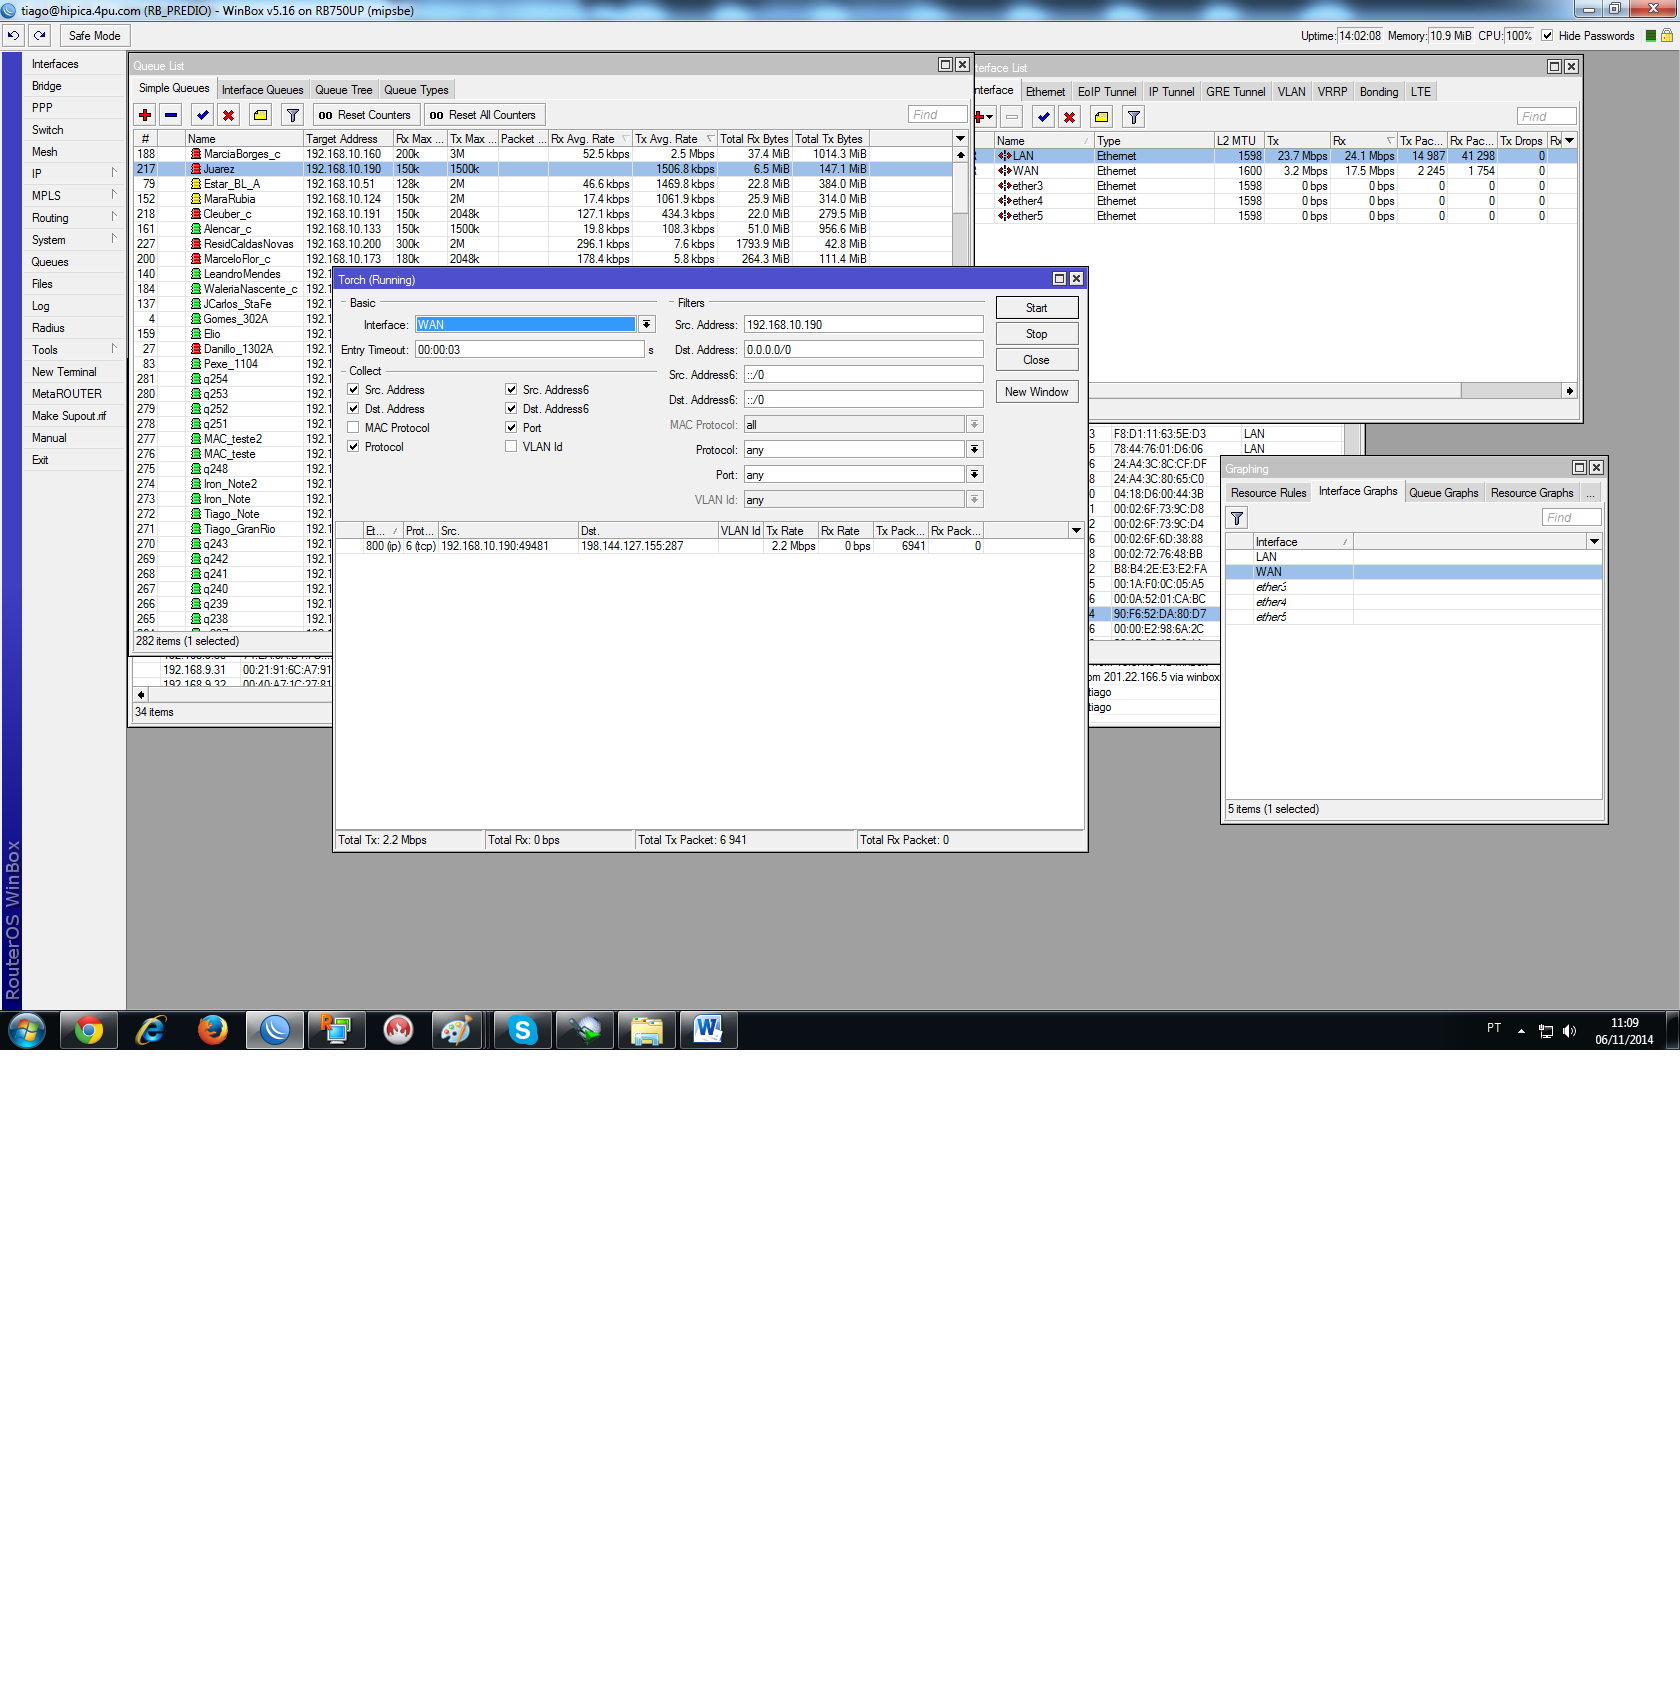Open the Torch Interface dropdown arrow
Image resolution: width=1680 pixels, height=1684 pixels.
(647, 324)
